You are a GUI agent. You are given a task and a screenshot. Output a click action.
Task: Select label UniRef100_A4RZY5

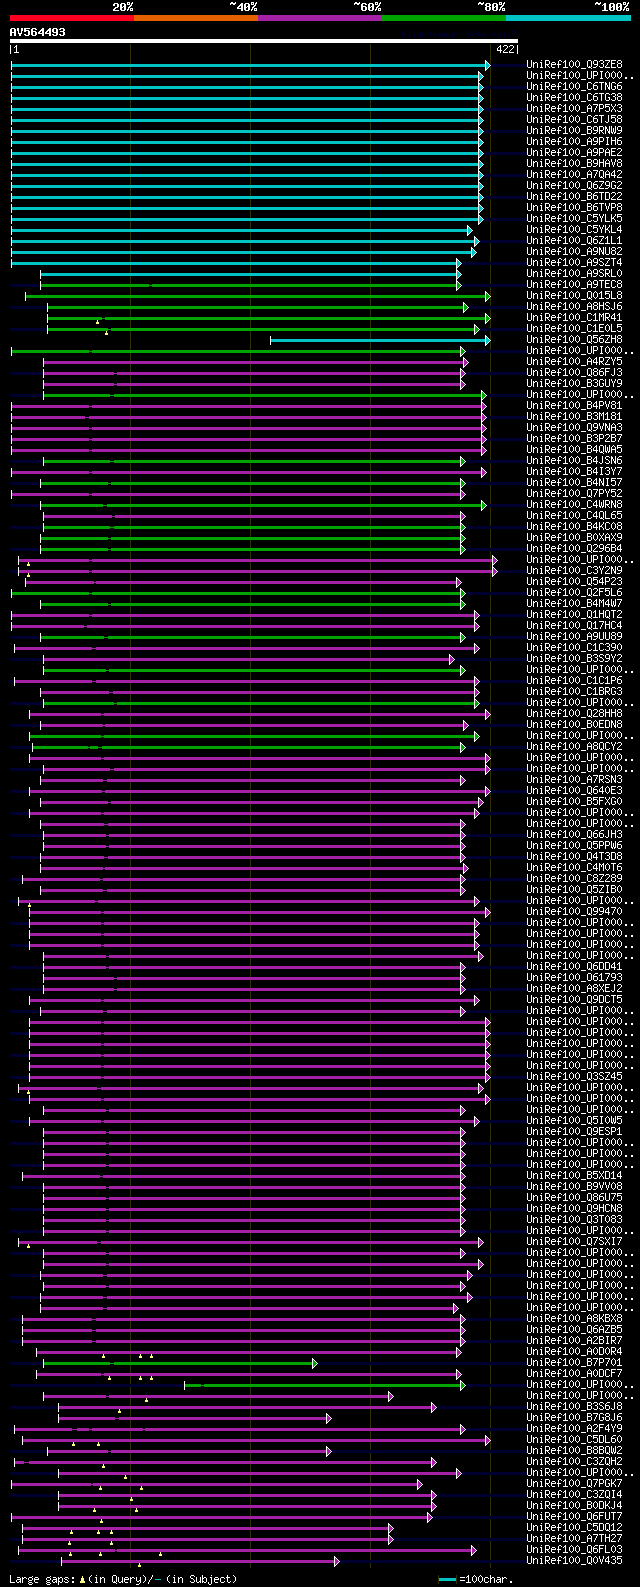pos(574,362)
